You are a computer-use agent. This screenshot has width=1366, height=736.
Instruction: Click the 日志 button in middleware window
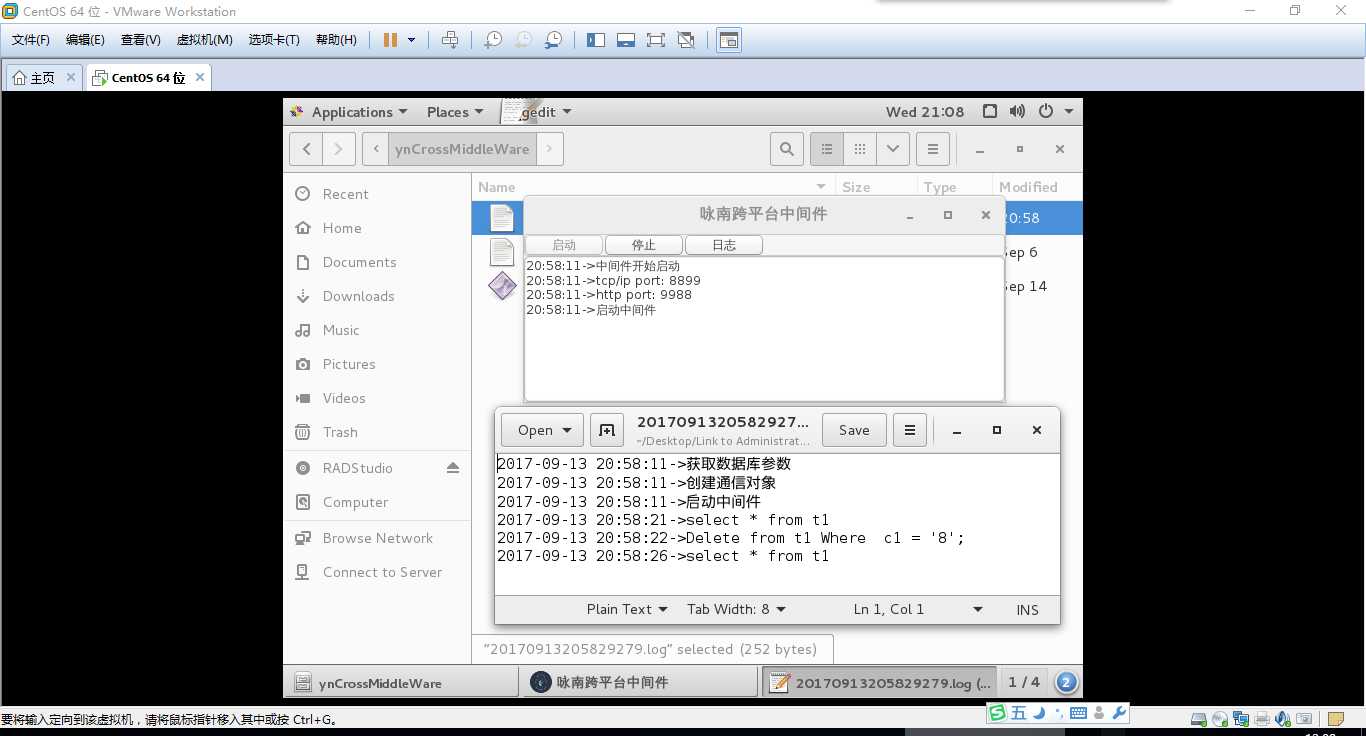tap(724, 245)
